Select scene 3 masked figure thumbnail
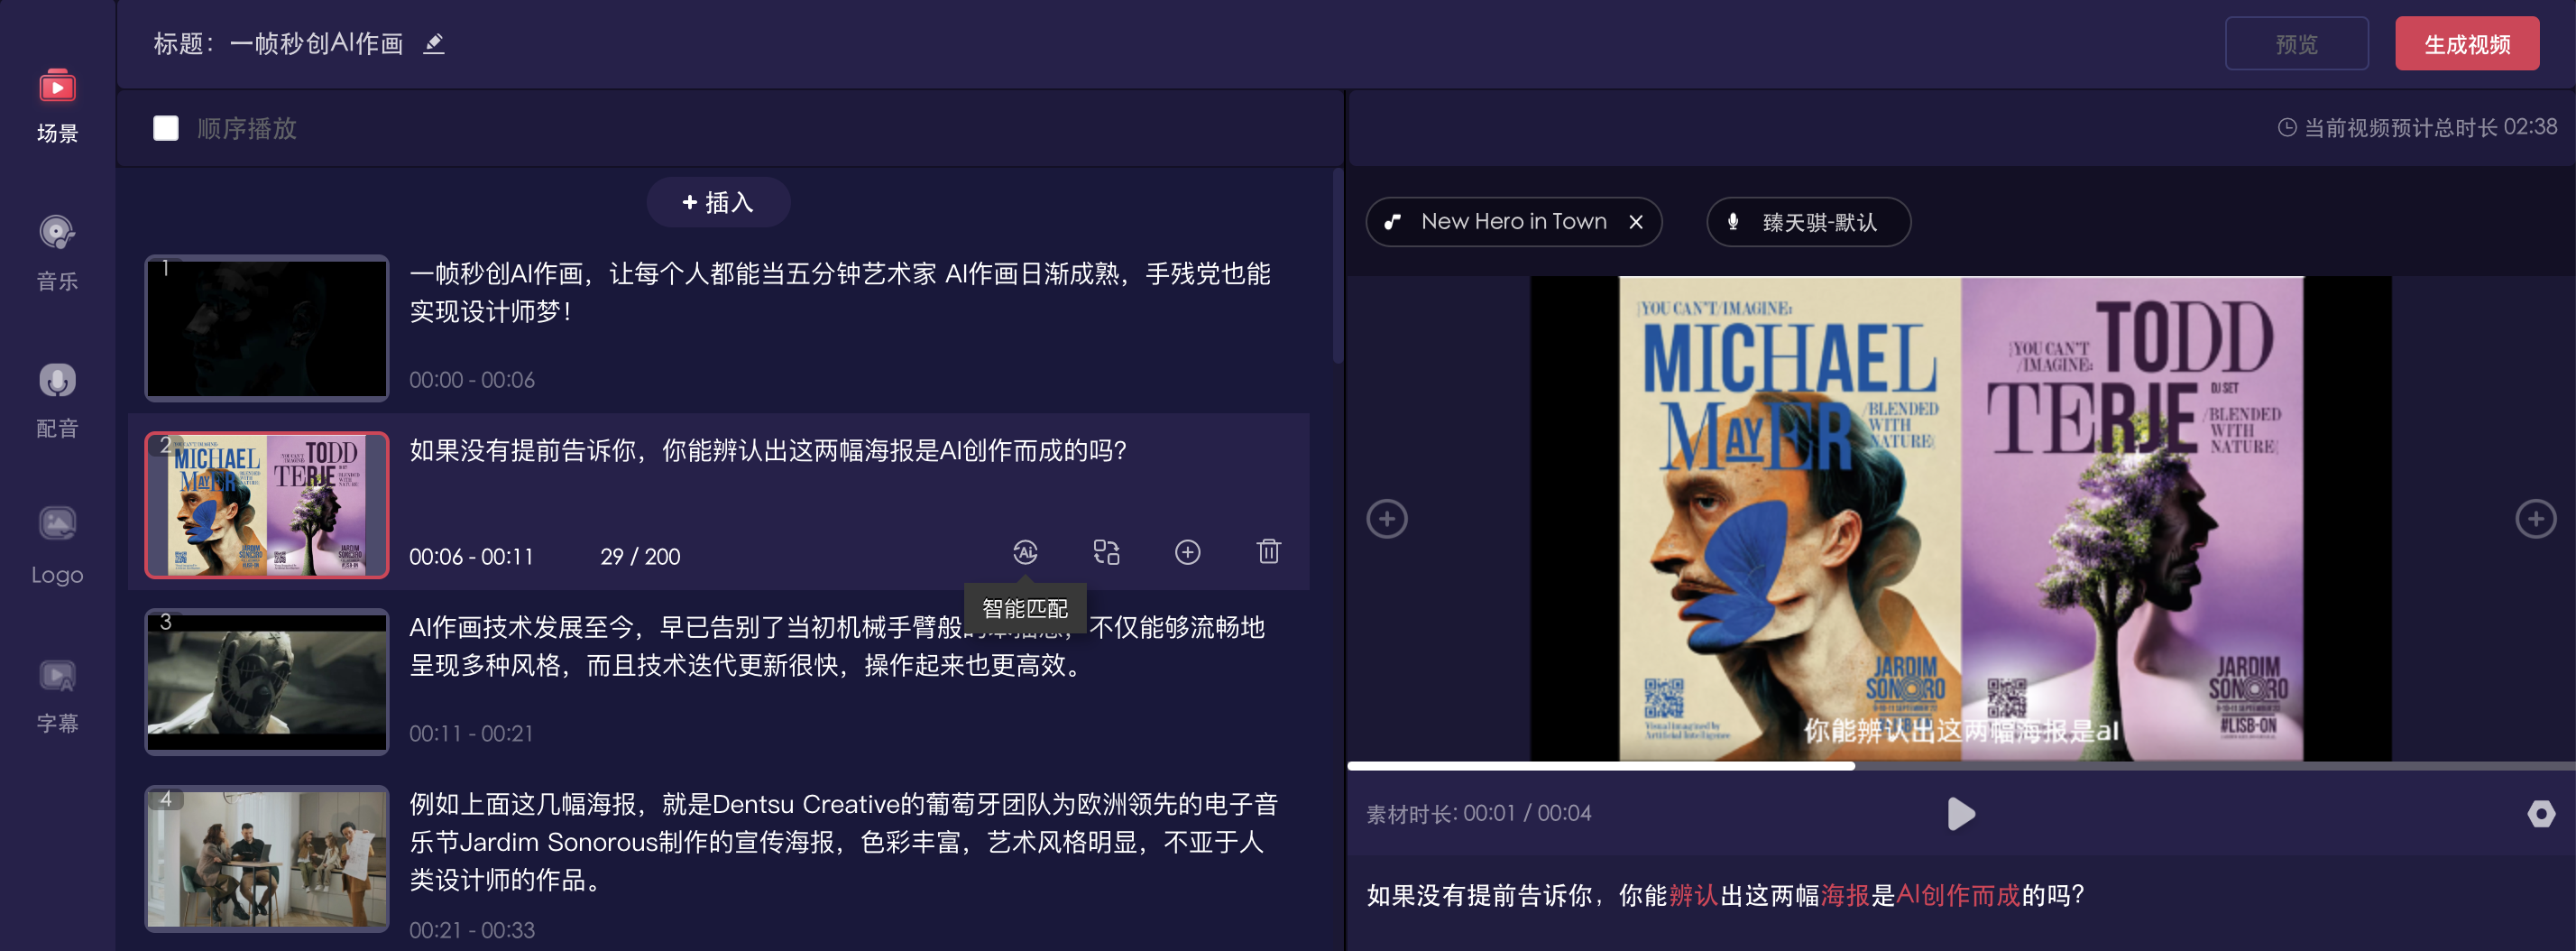This screenshot has width=2576, height=951. pos(267,681)
